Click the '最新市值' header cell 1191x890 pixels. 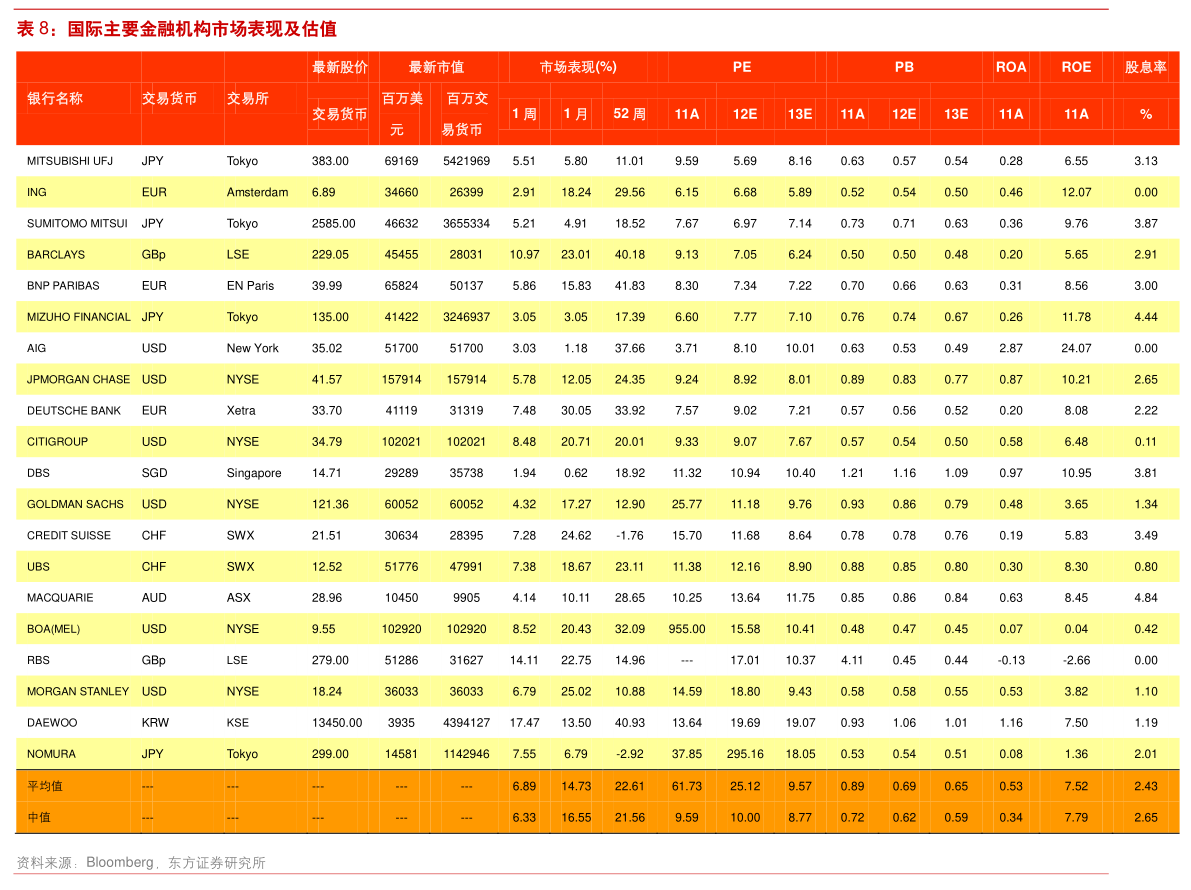tap(436, 67)
